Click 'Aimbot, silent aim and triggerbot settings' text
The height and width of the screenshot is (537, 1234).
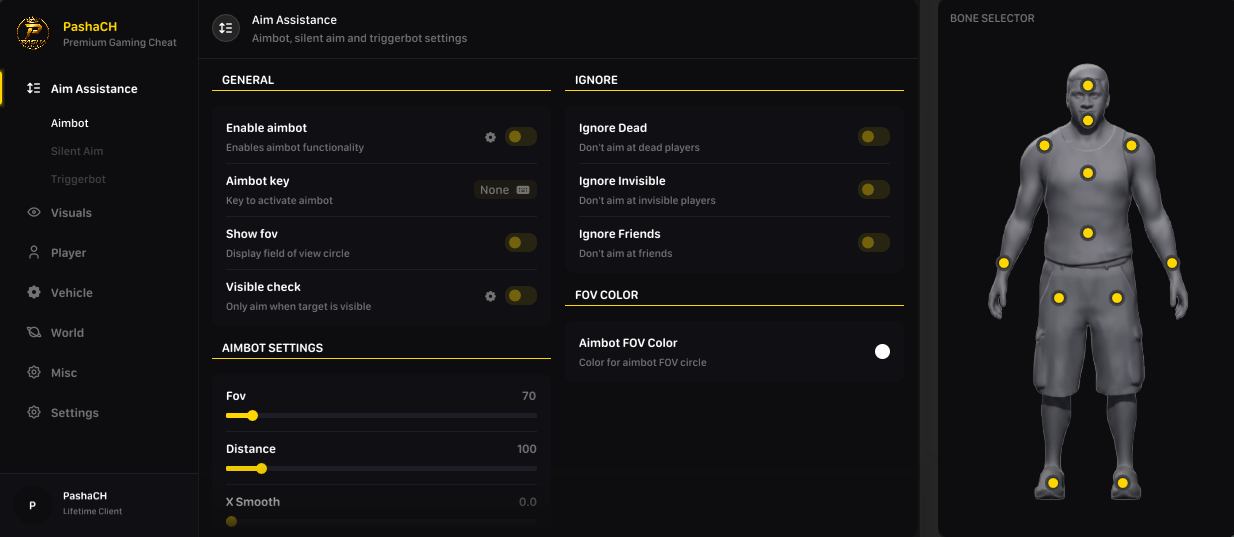[x=359, y=39]
